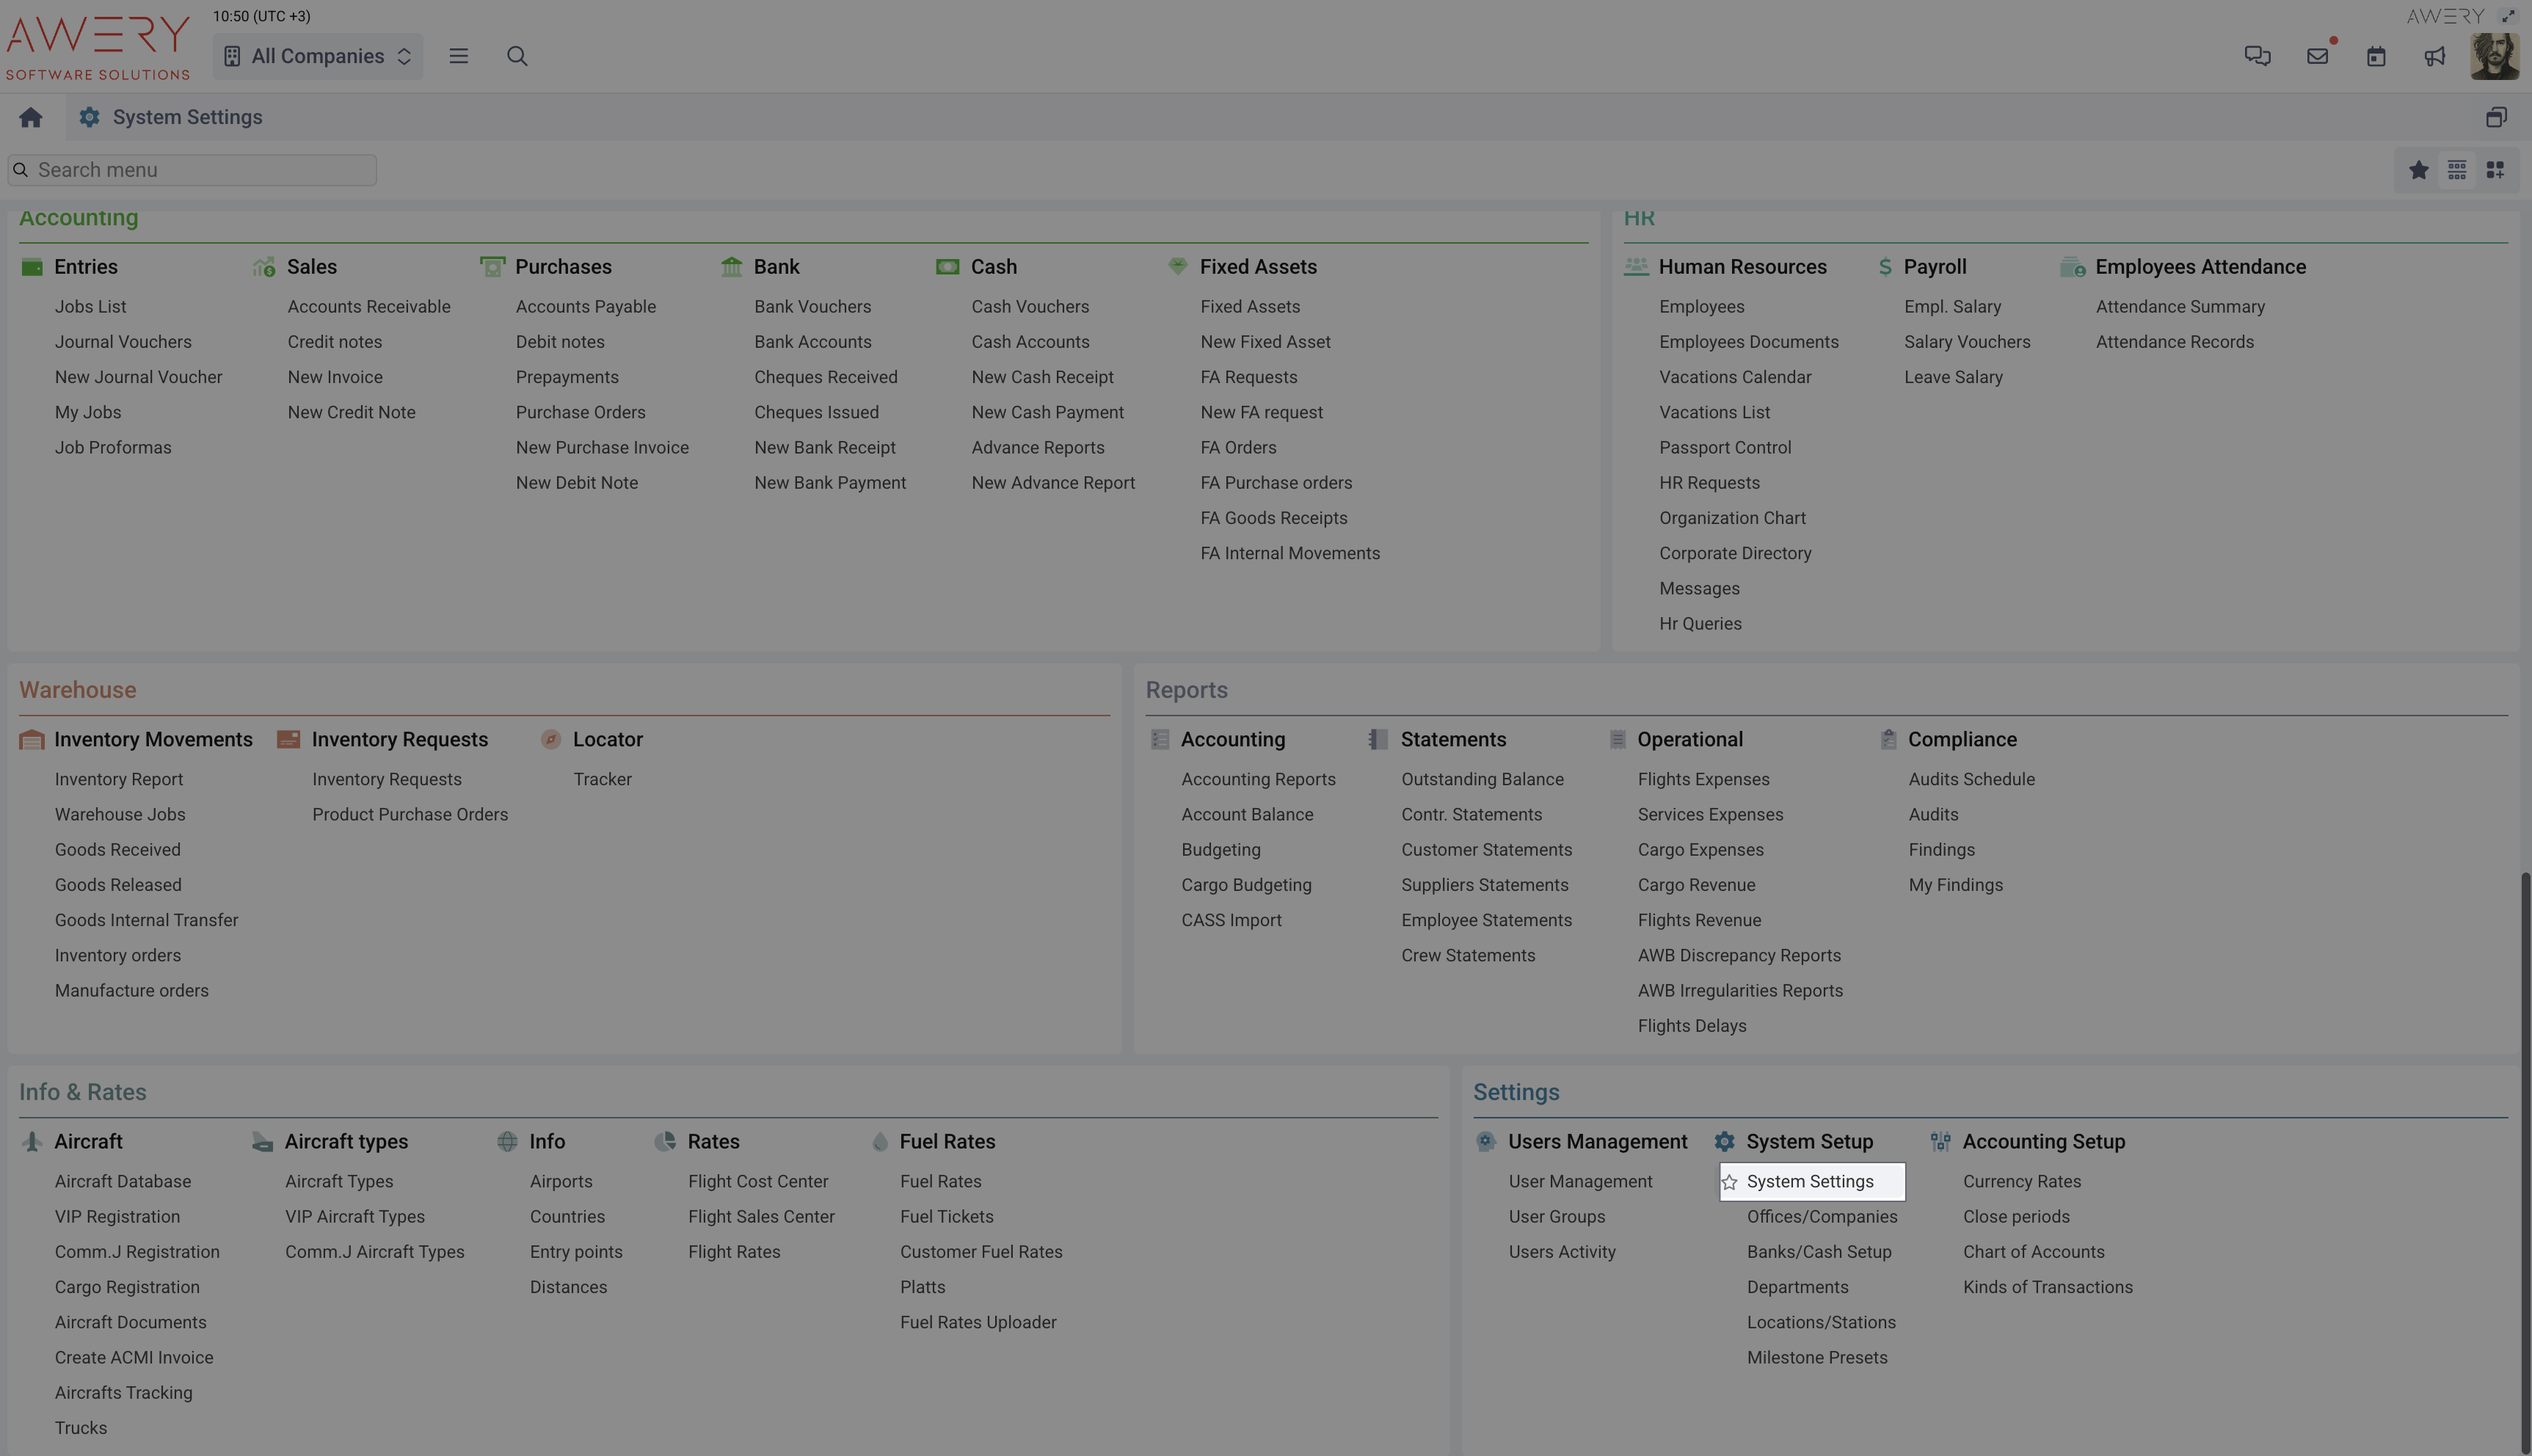Open Chart of Accounts menu item
The height and width of the screenshot is (1456, 2532).
2033,1252
